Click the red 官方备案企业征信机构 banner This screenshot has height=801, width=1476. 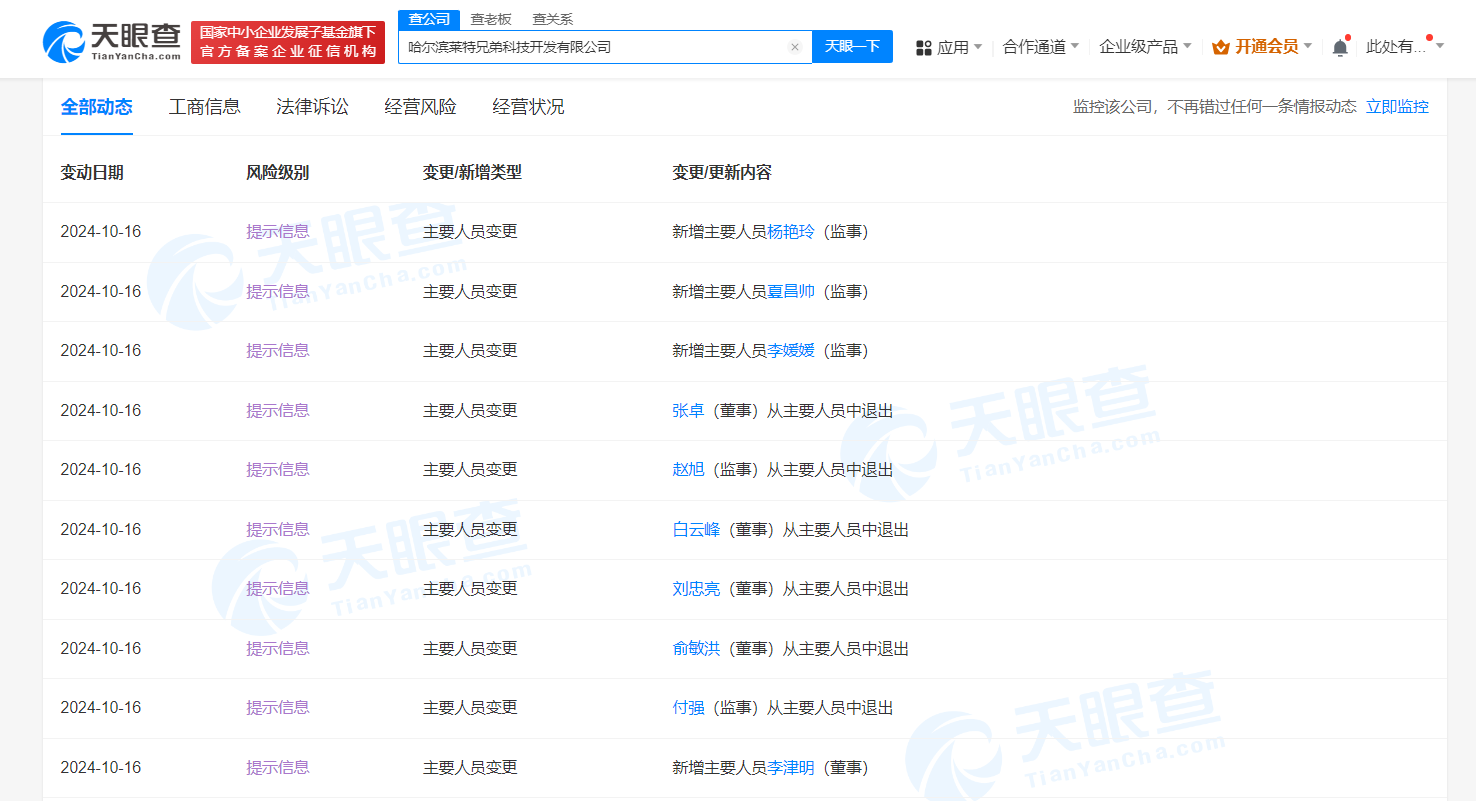point(288,42)
